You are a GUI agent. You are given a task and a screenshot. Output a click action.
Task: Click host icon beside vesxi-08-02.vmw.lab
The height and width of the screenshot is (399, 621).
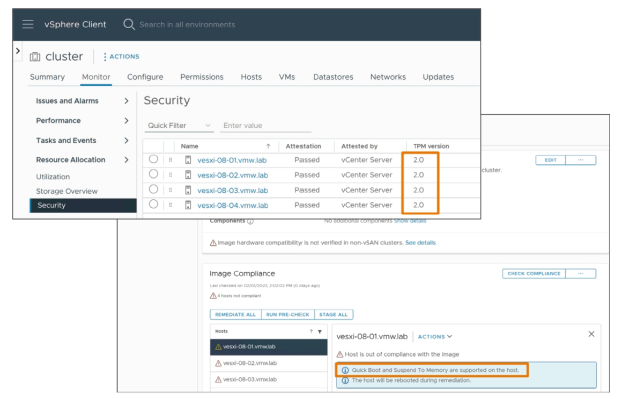click(x=188, y=175)
